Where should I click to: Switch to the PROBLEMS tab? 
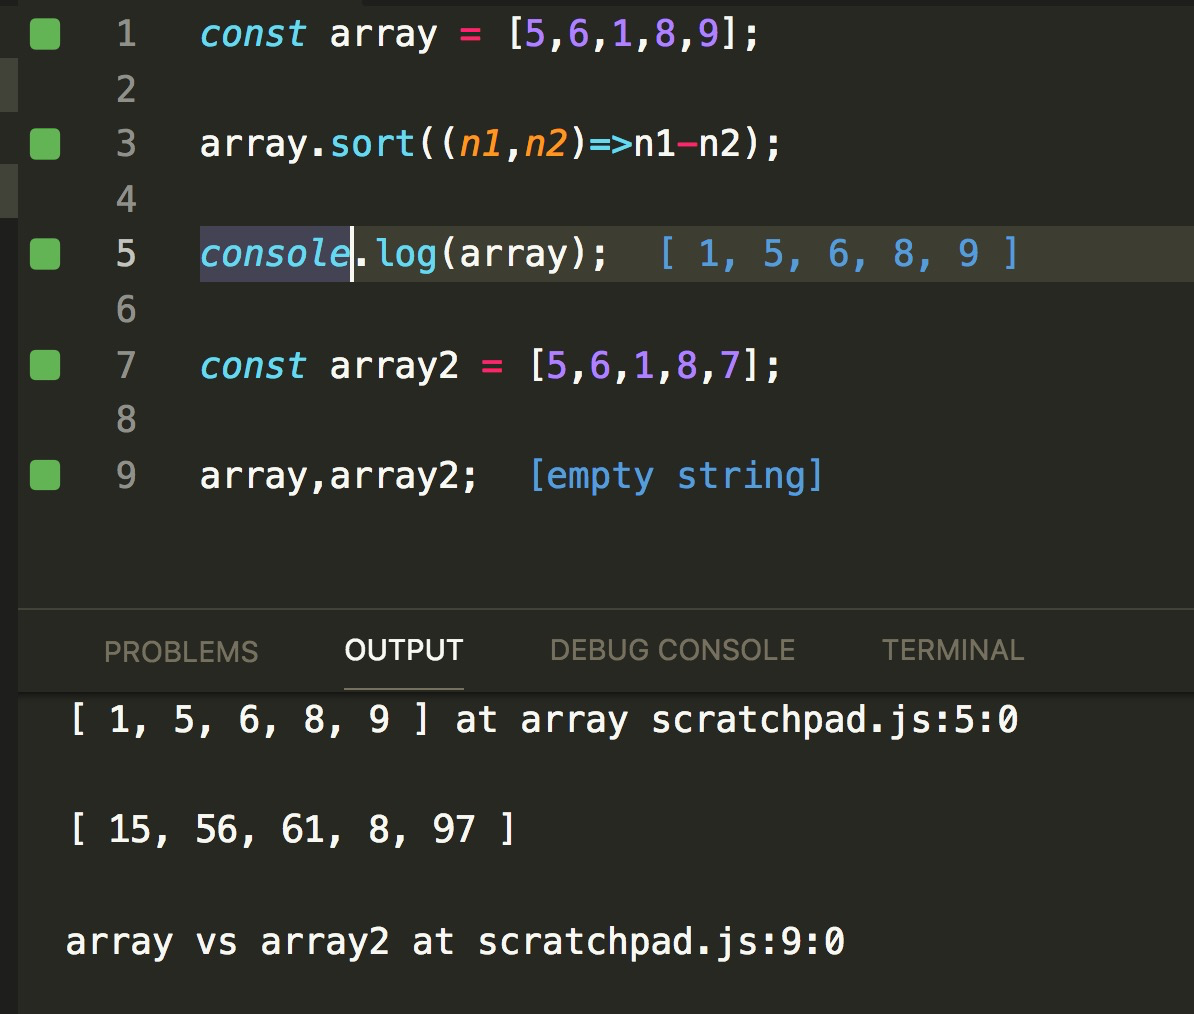click(181, 650)
